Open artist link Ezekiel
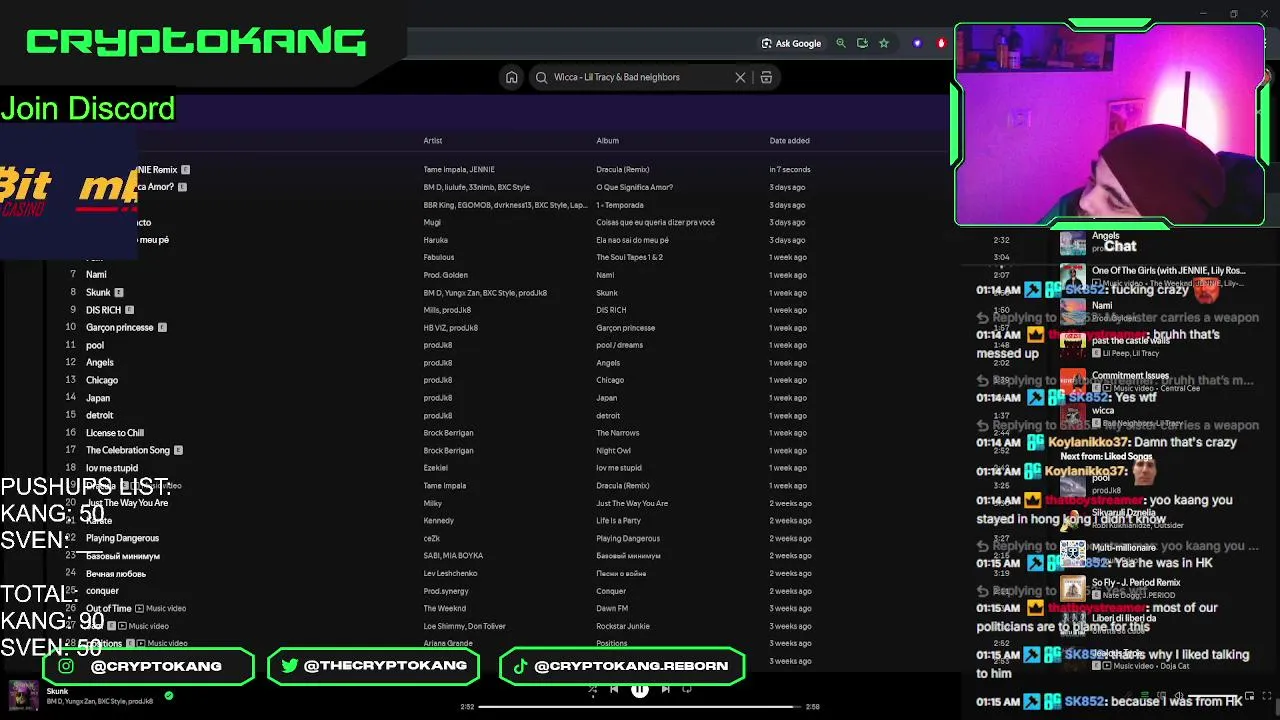The width and height of the screenshot is (1280, 720). [435, 468]
